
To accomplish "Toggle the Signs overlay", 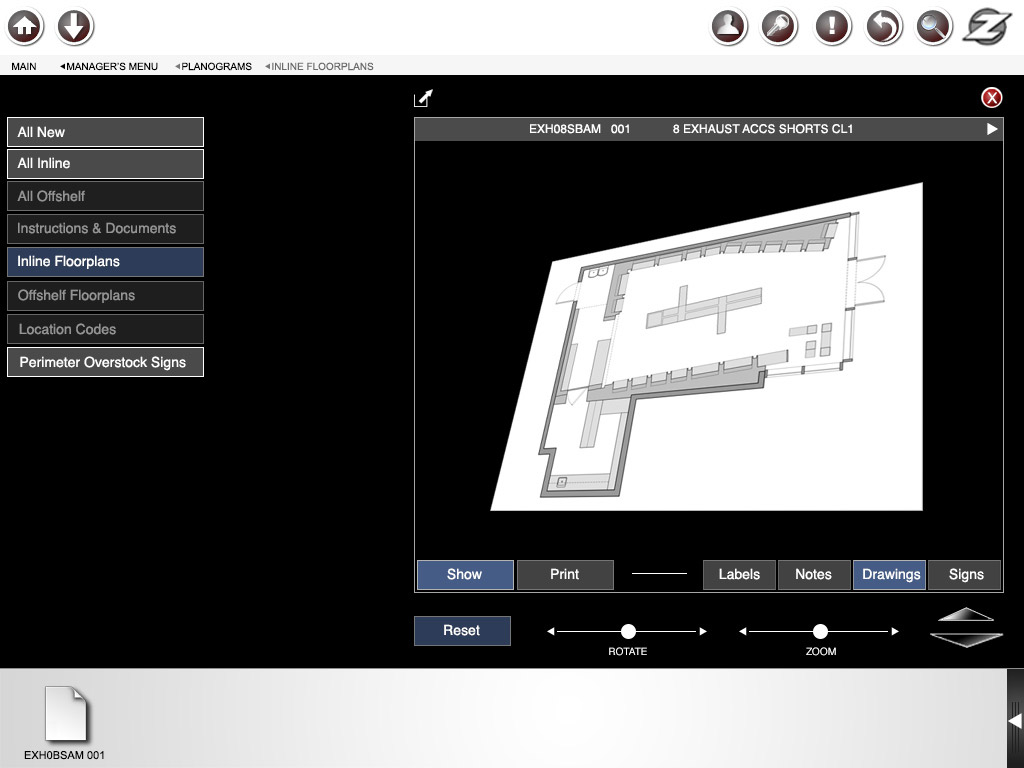I will pos(965,575).
